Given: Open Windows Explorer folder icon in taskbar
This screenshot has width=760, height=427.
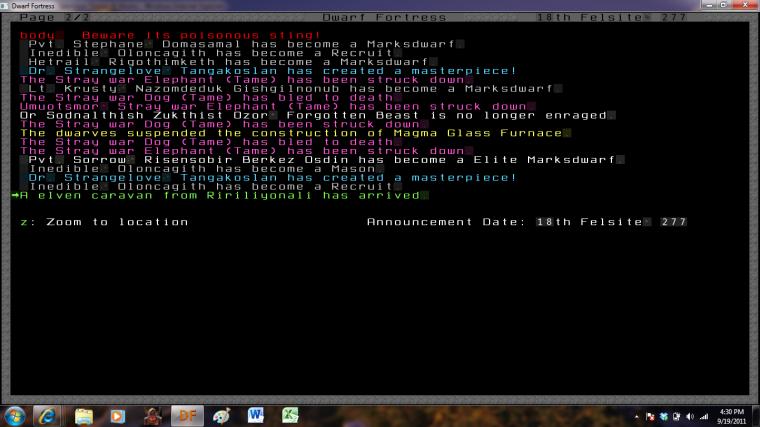Looking at the screenshot, I should tap(84, 416).
